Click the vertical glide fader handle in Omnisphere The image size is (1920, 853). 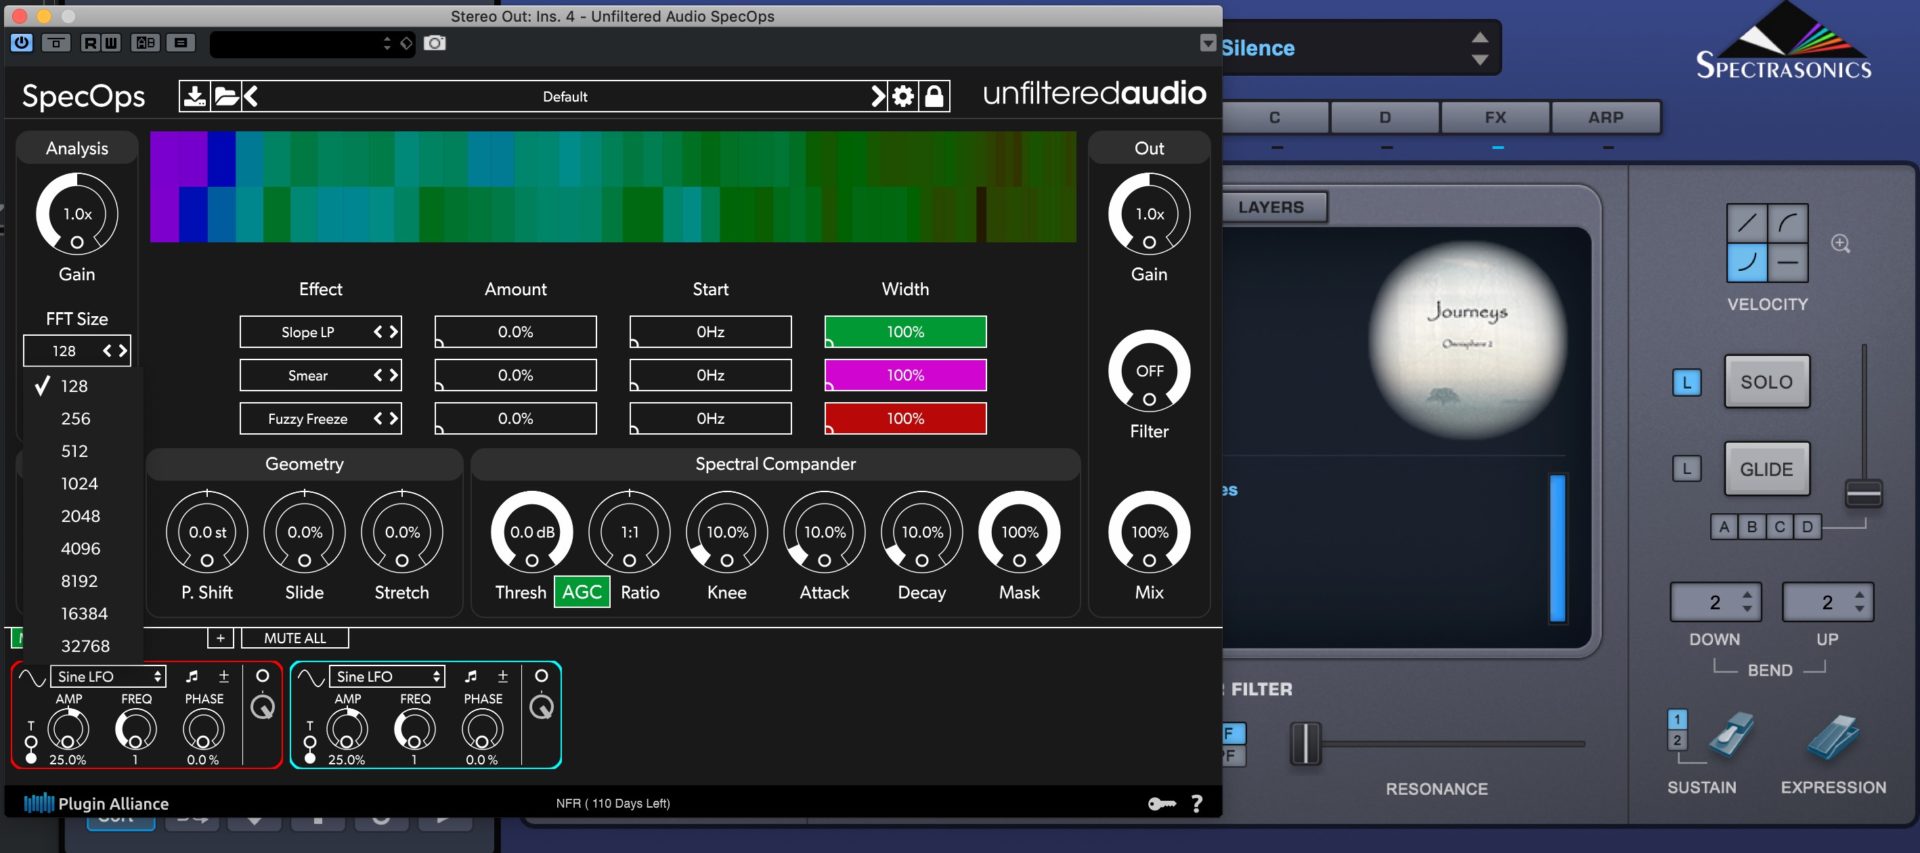1864,493
